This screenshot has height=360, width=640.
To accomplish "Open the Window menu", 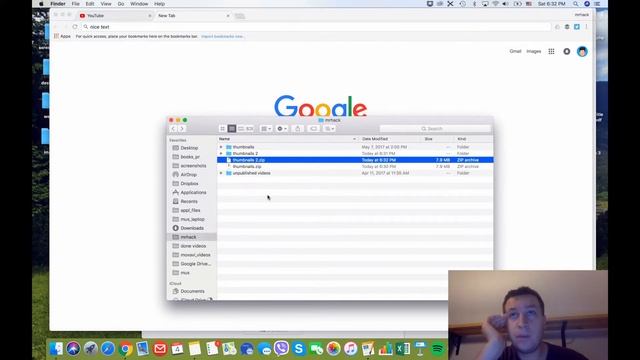I will (139, 4).
